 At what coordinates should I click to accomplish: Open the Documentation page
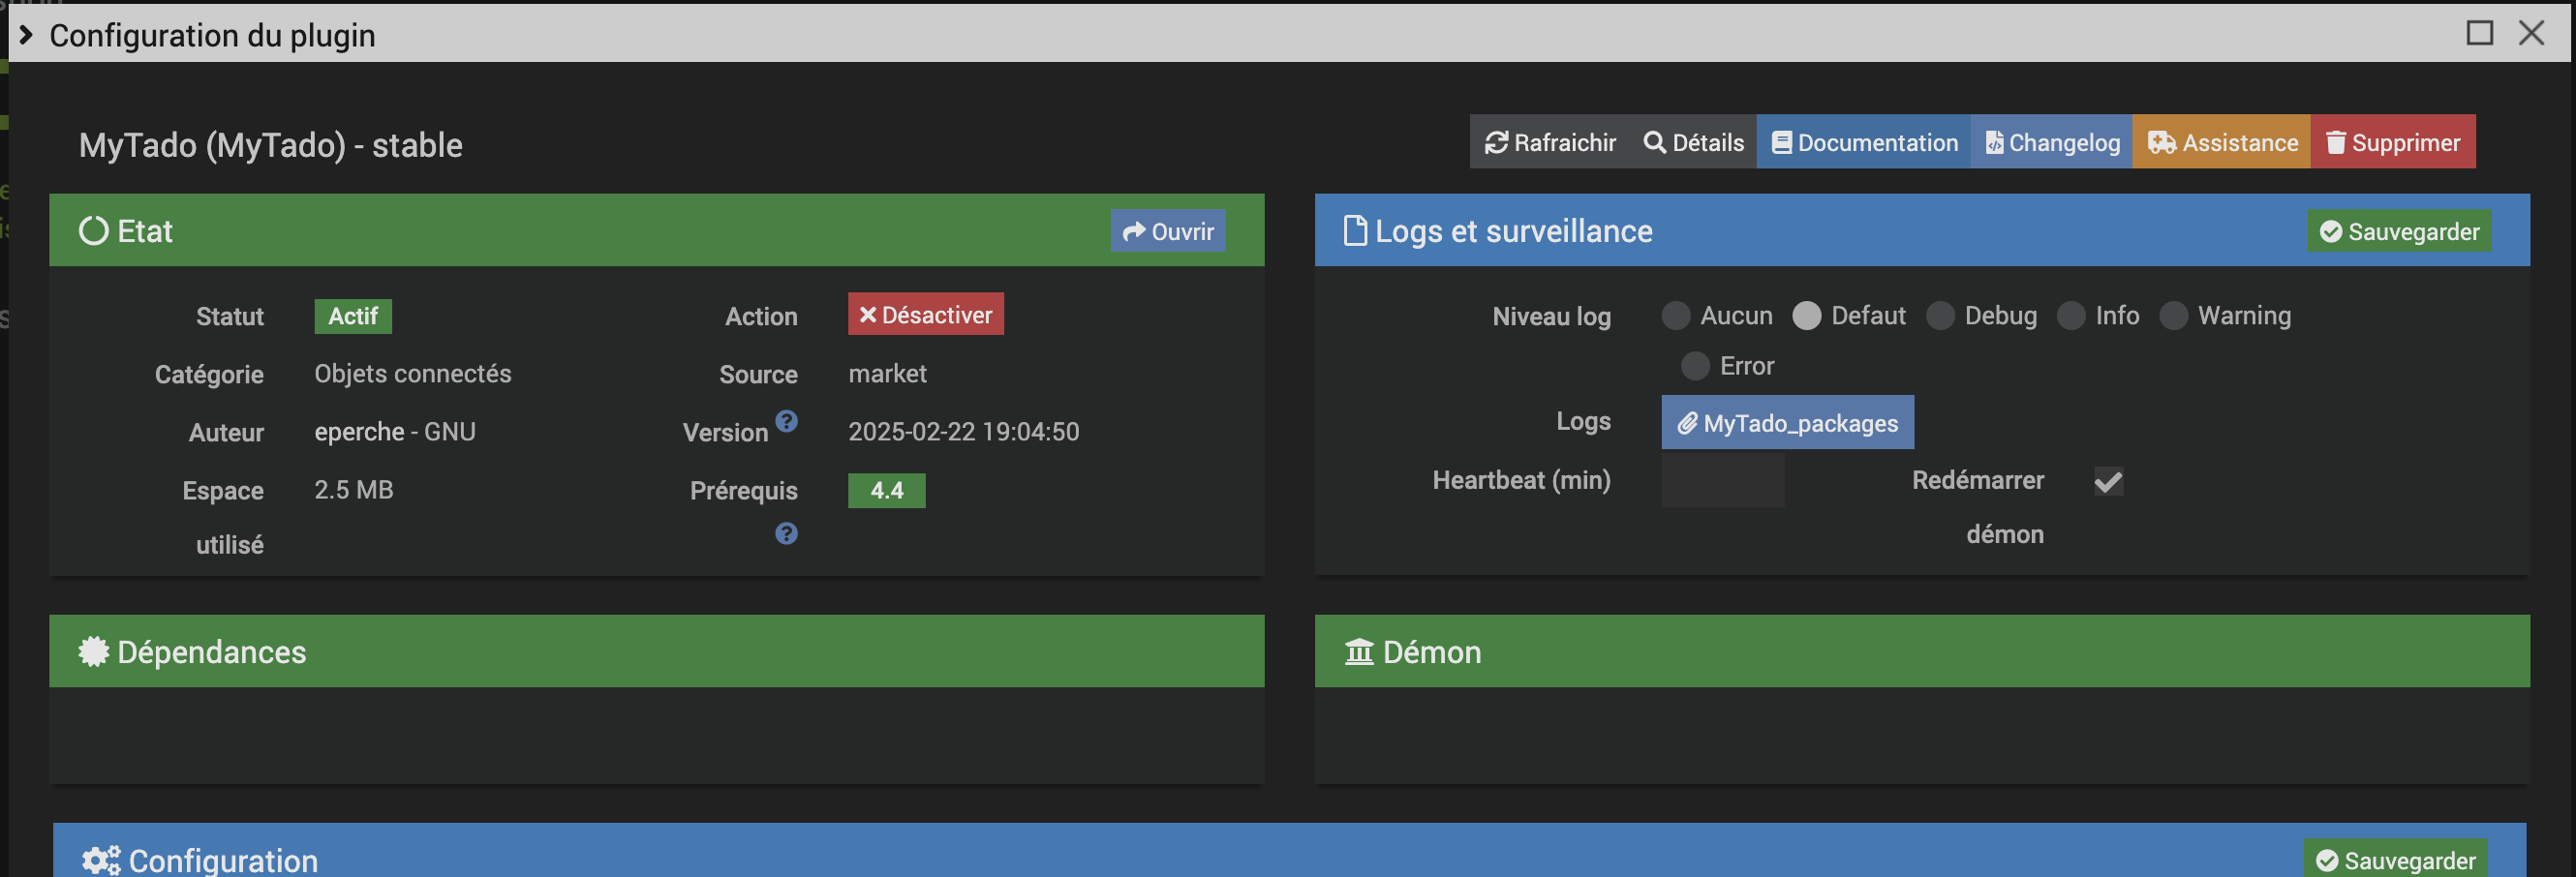click(x=1864, y=142)
